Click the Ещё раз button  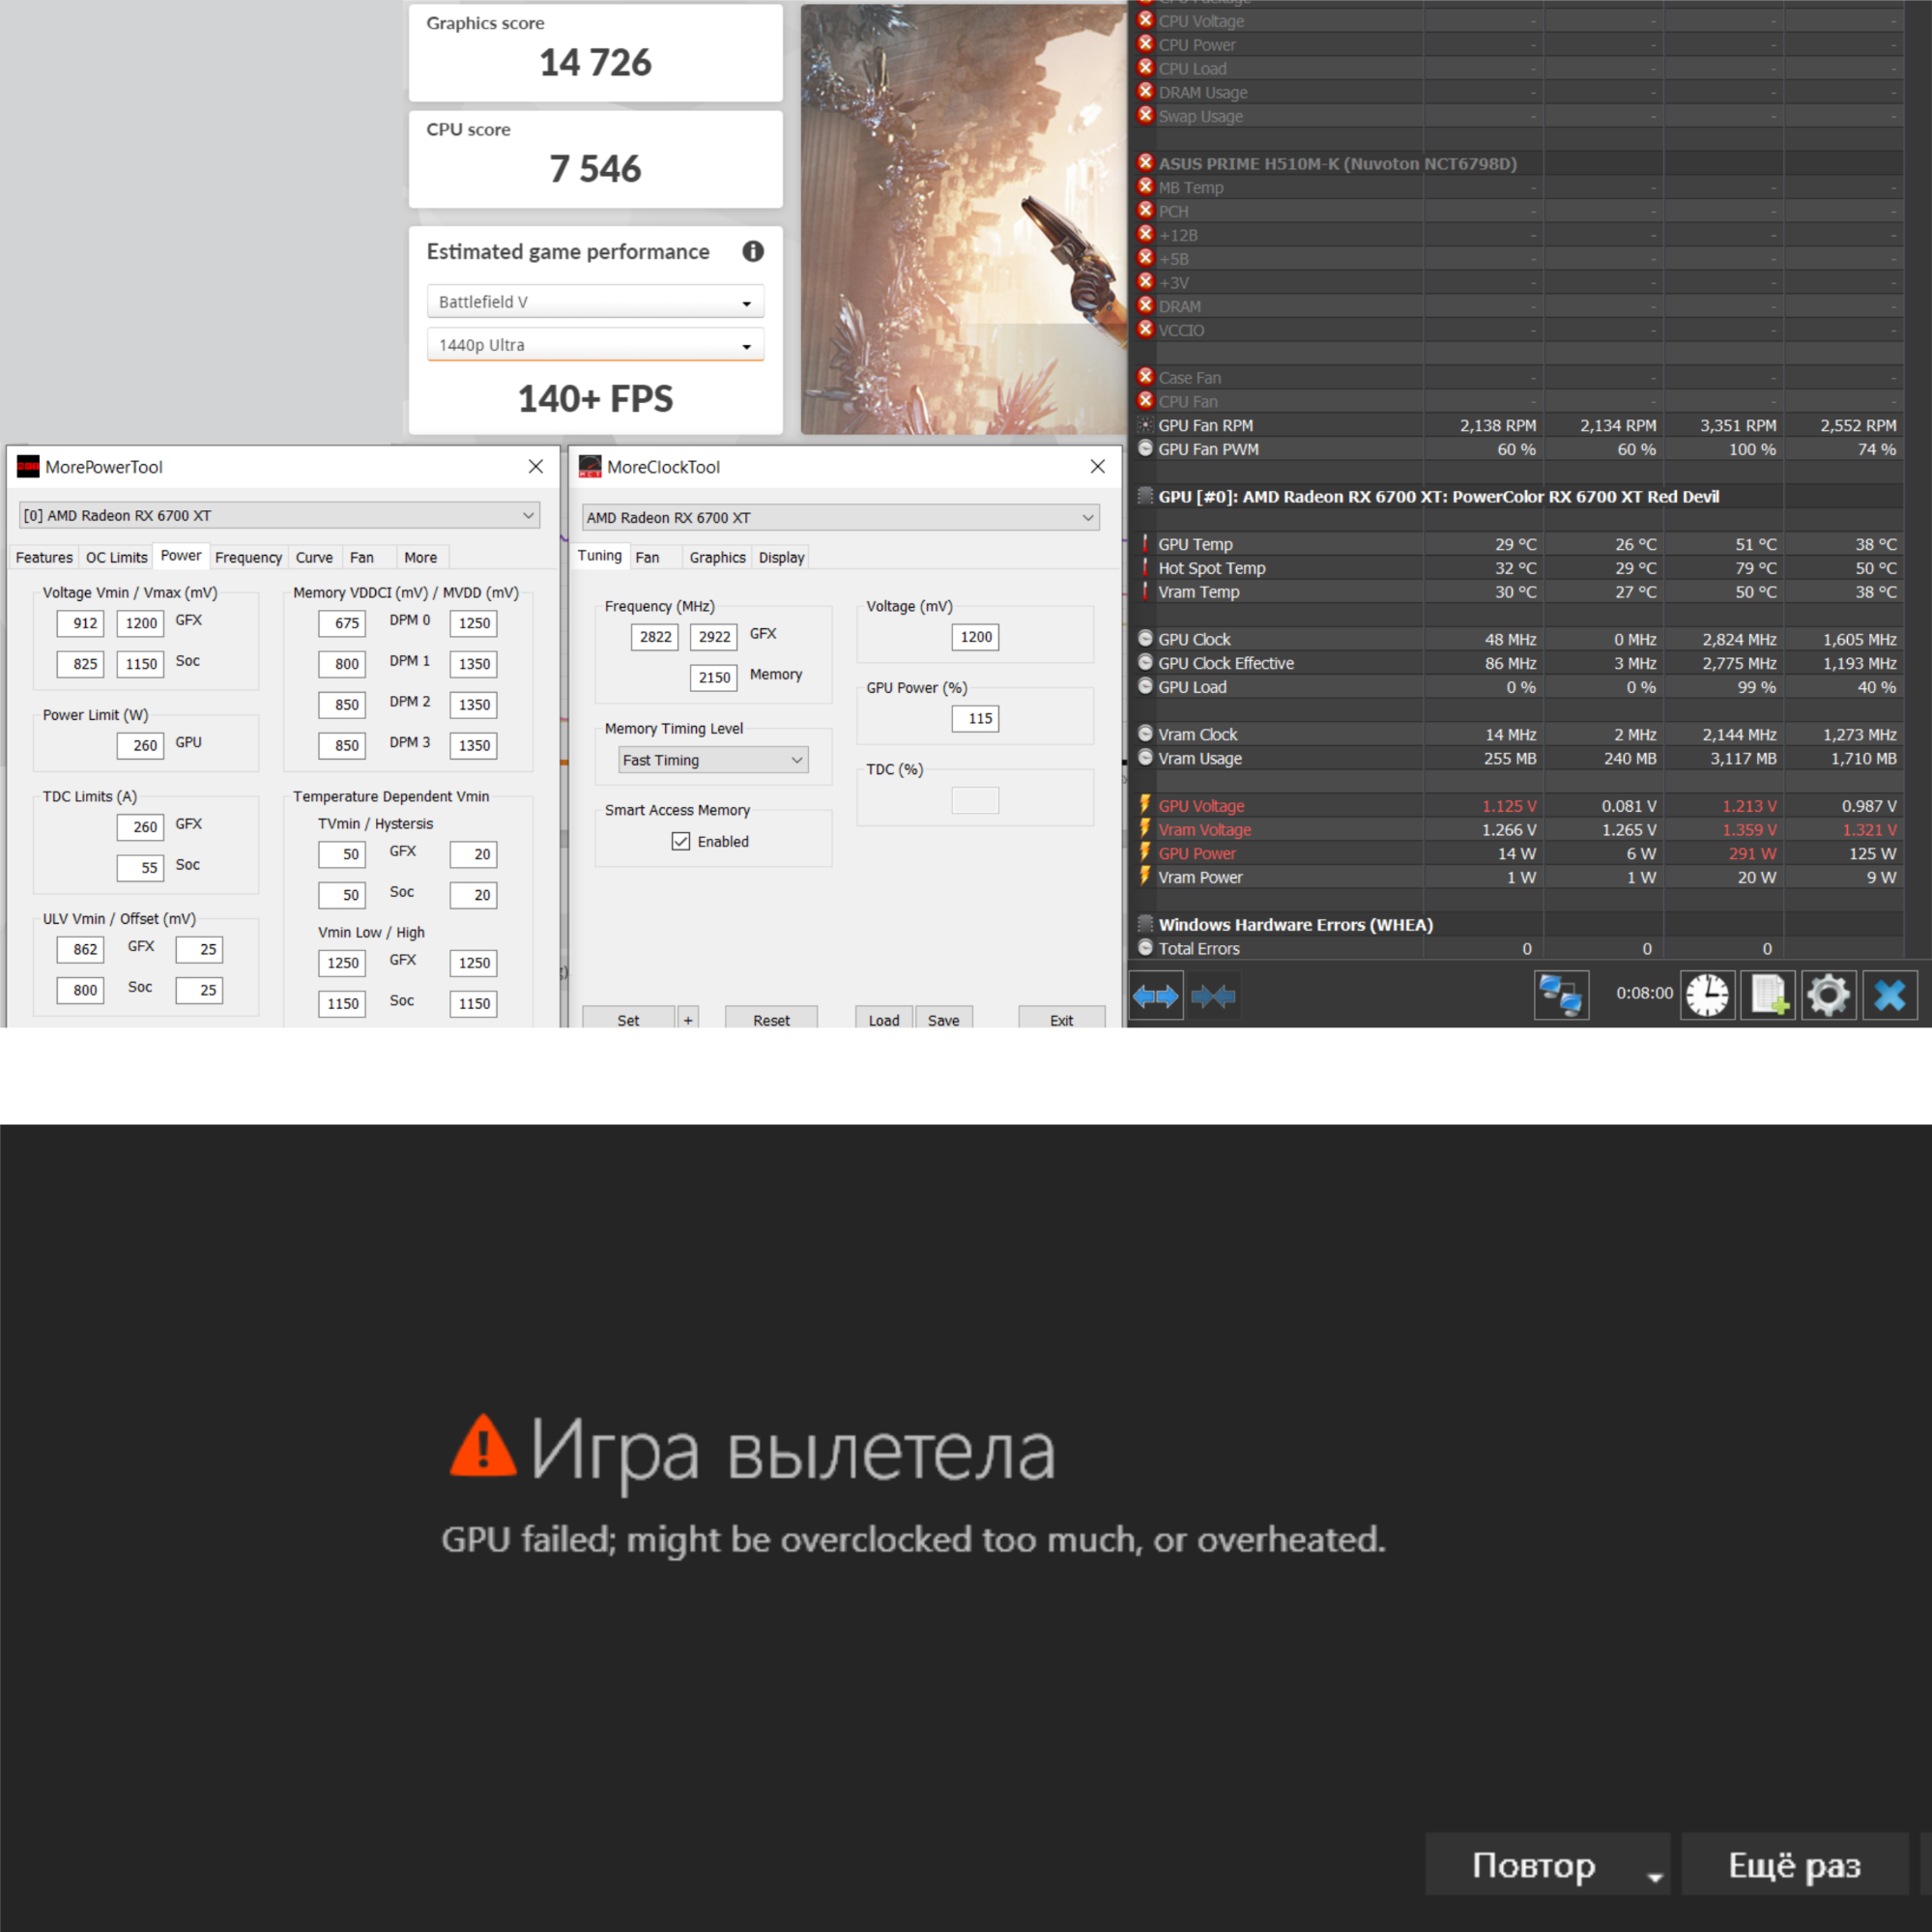point(1794,1865)
